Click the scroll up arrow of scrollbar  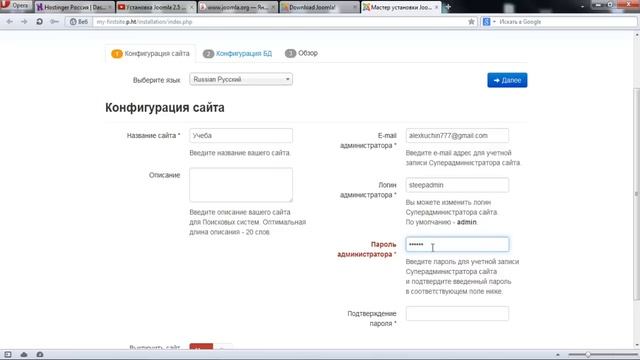pyautogui.click(x=637, y=35)
